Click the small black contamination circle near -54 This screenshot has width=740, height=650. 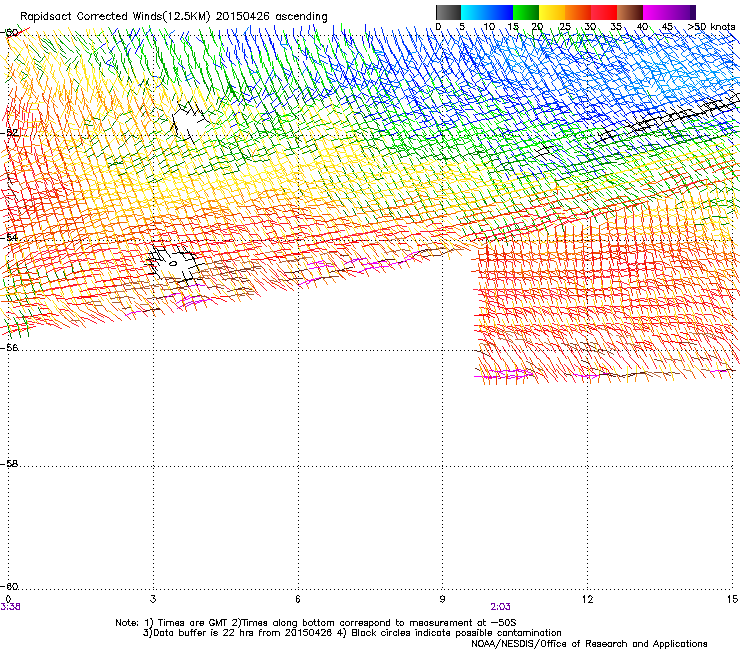(x=173, y=263)
